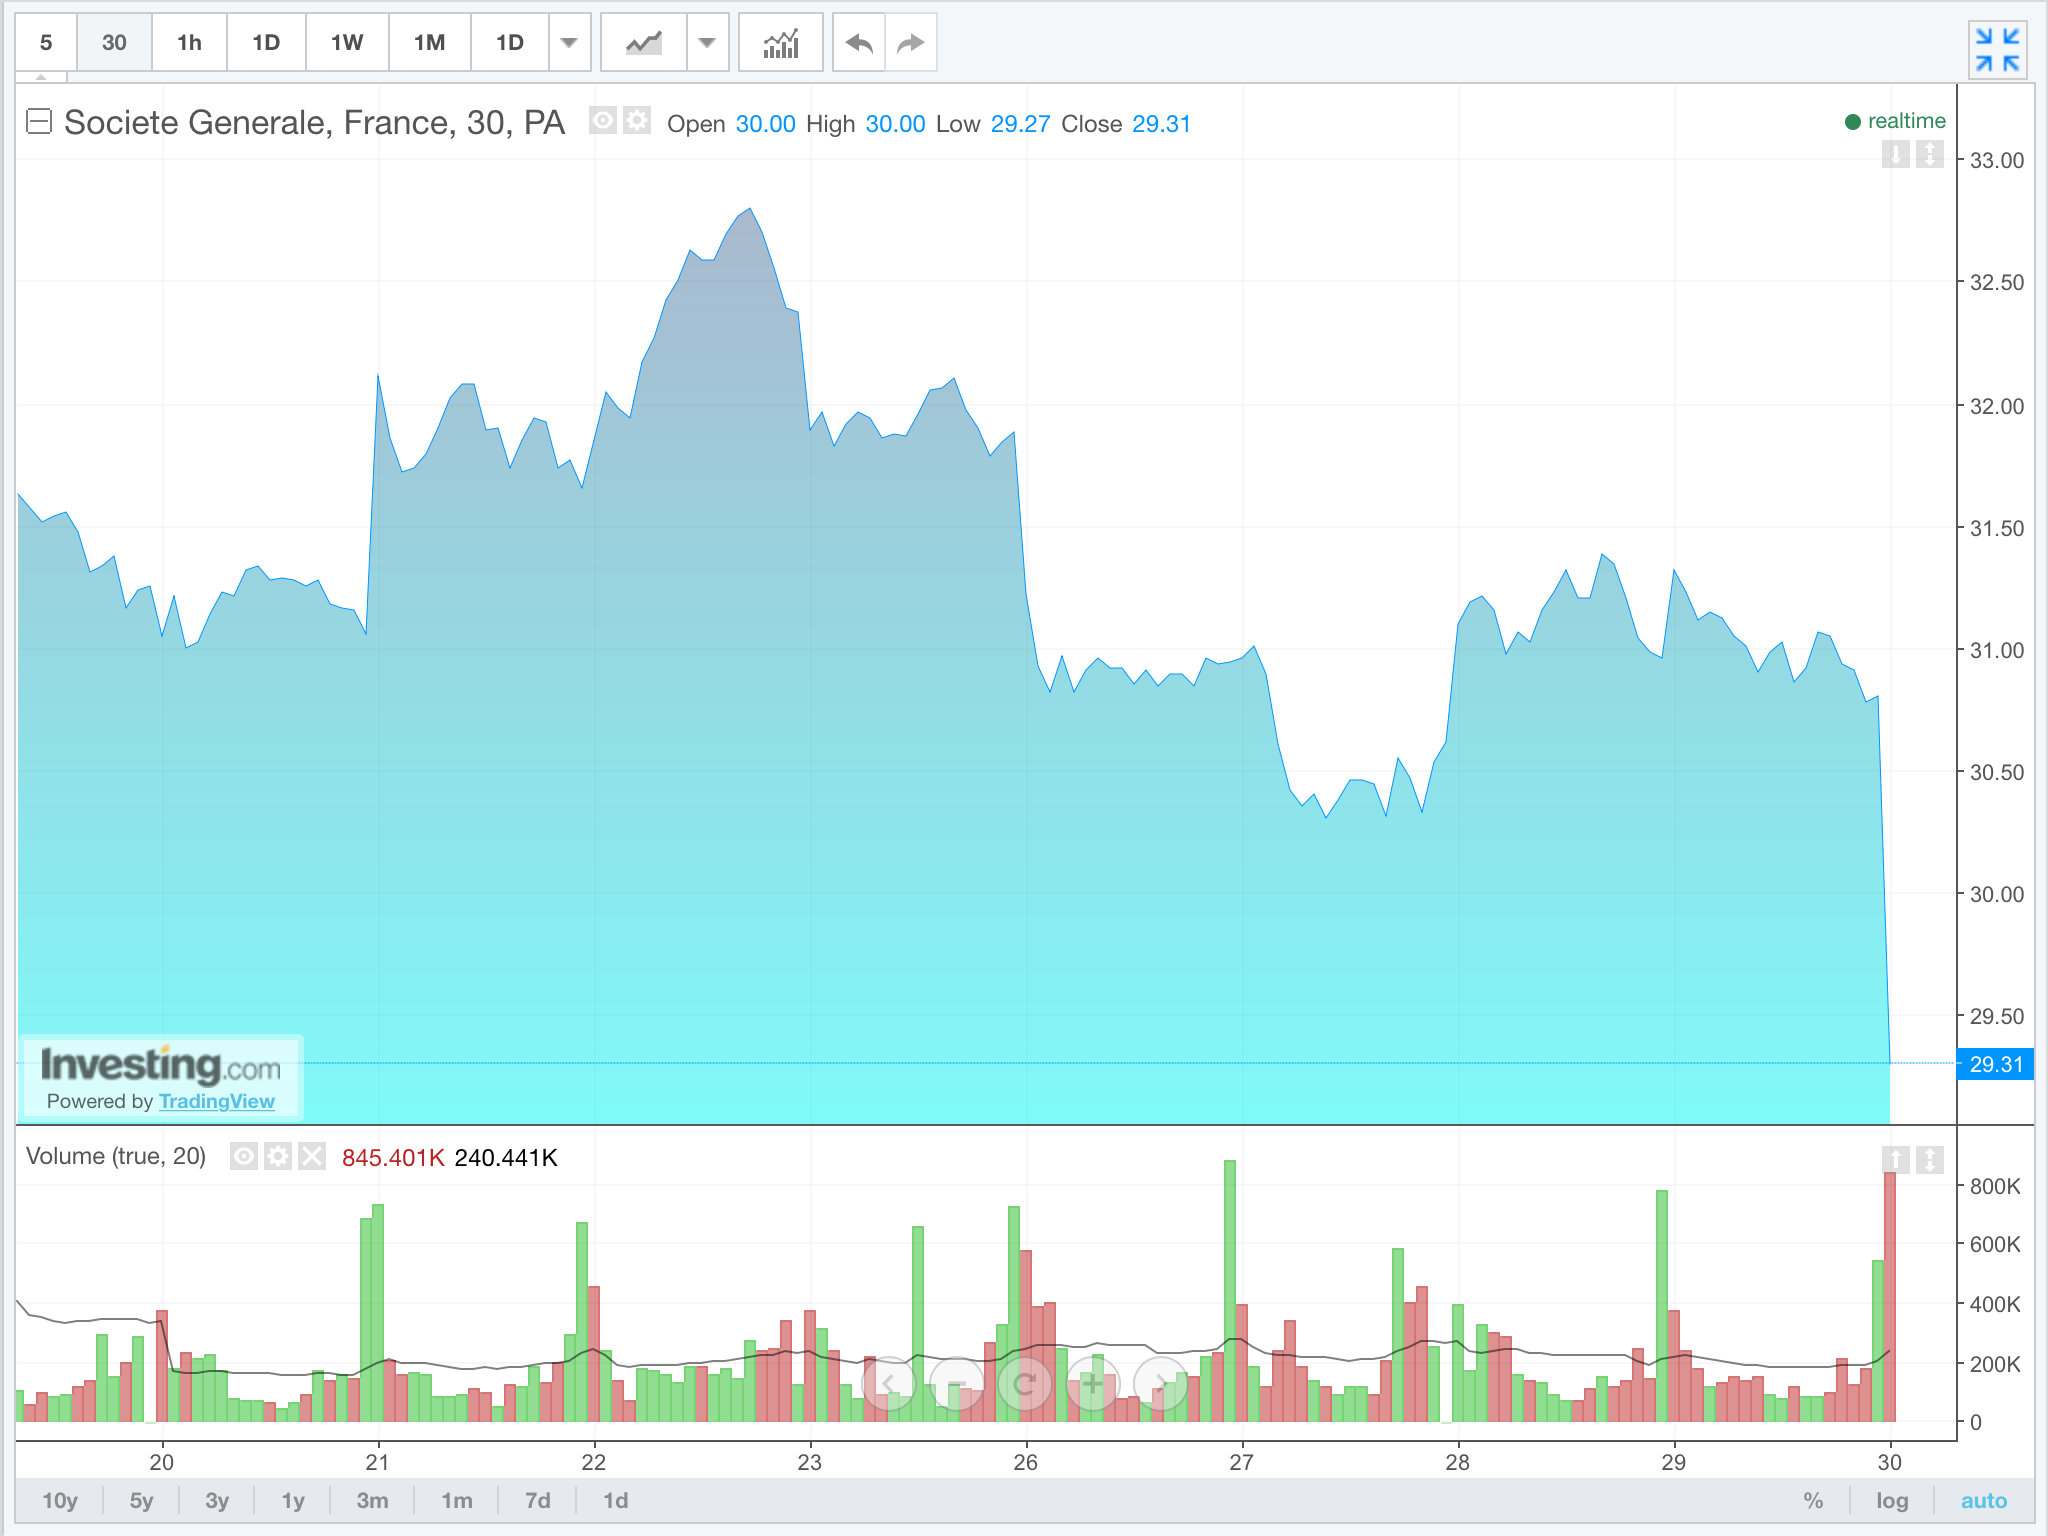Maximize the volume pane icon

click(1929, 1159)
